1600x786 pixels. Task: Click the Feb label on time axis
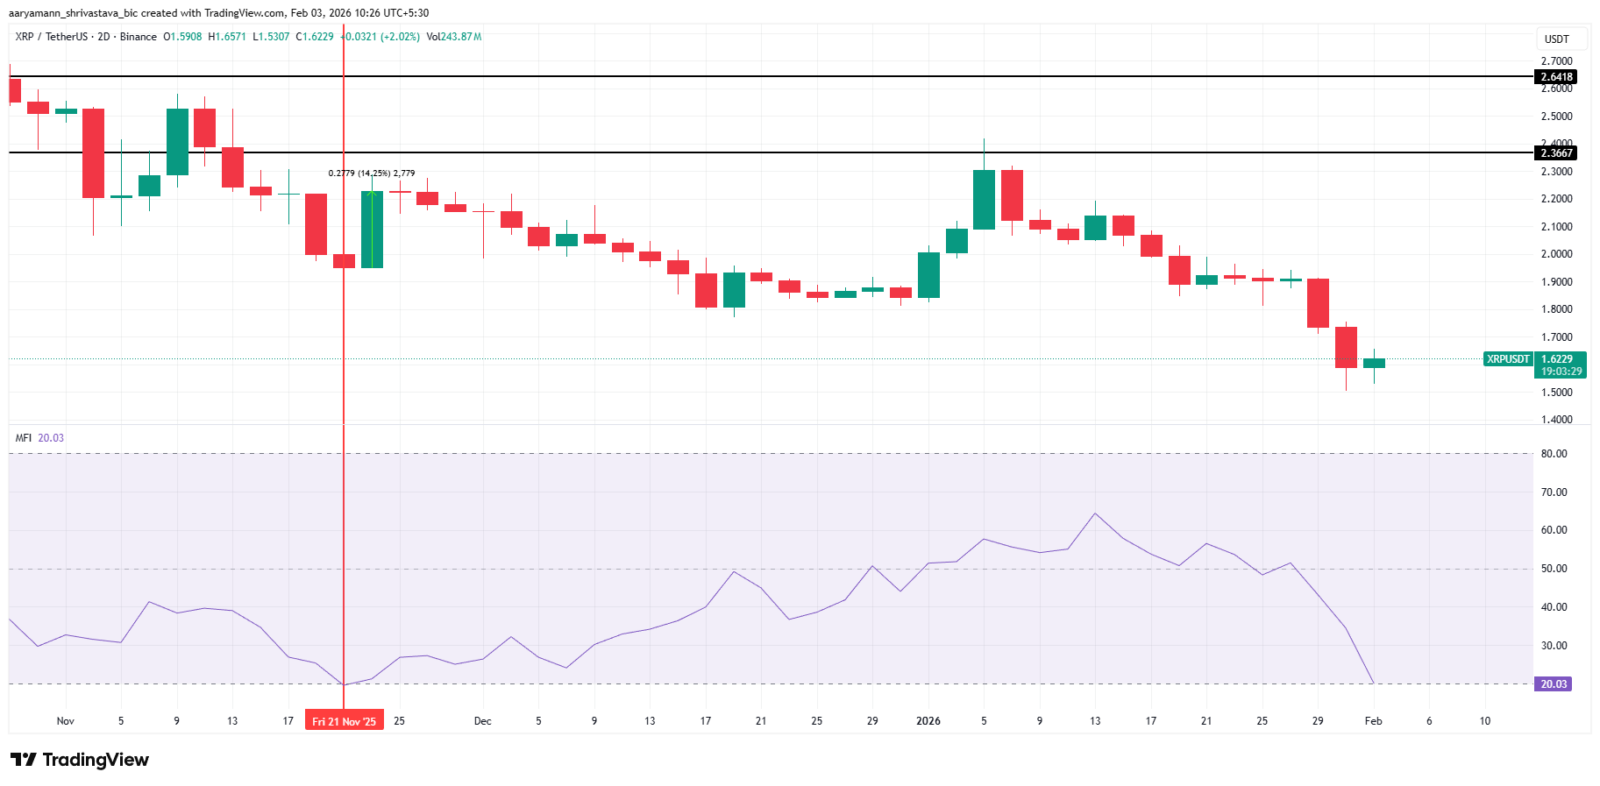(1373, 721)
